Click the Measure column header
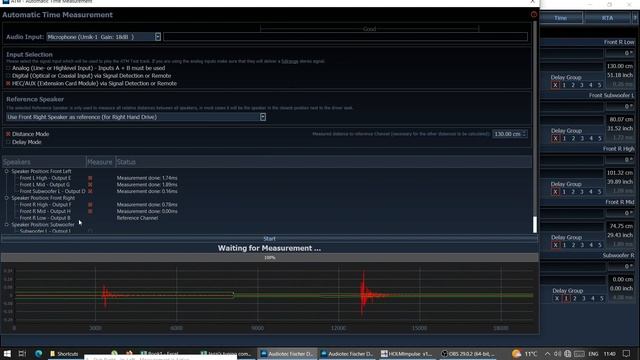Viewport: 640px width, 360px height. tap(100, 162)
